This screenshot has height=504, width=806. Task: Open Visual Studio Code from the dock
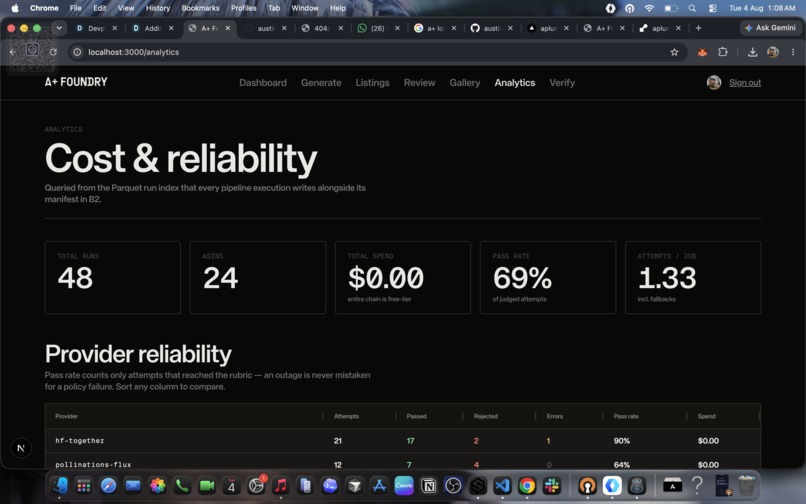pos(502,485)
